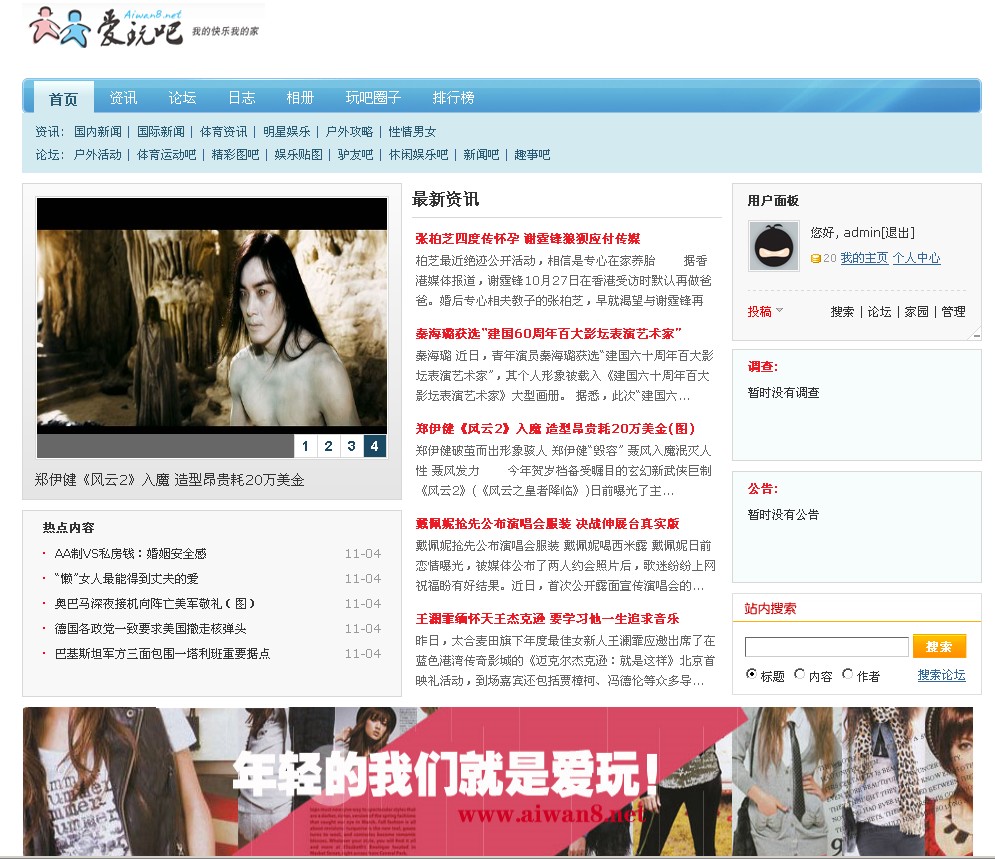
Task: Click the gold coin points icon
Action: point(815,258)
